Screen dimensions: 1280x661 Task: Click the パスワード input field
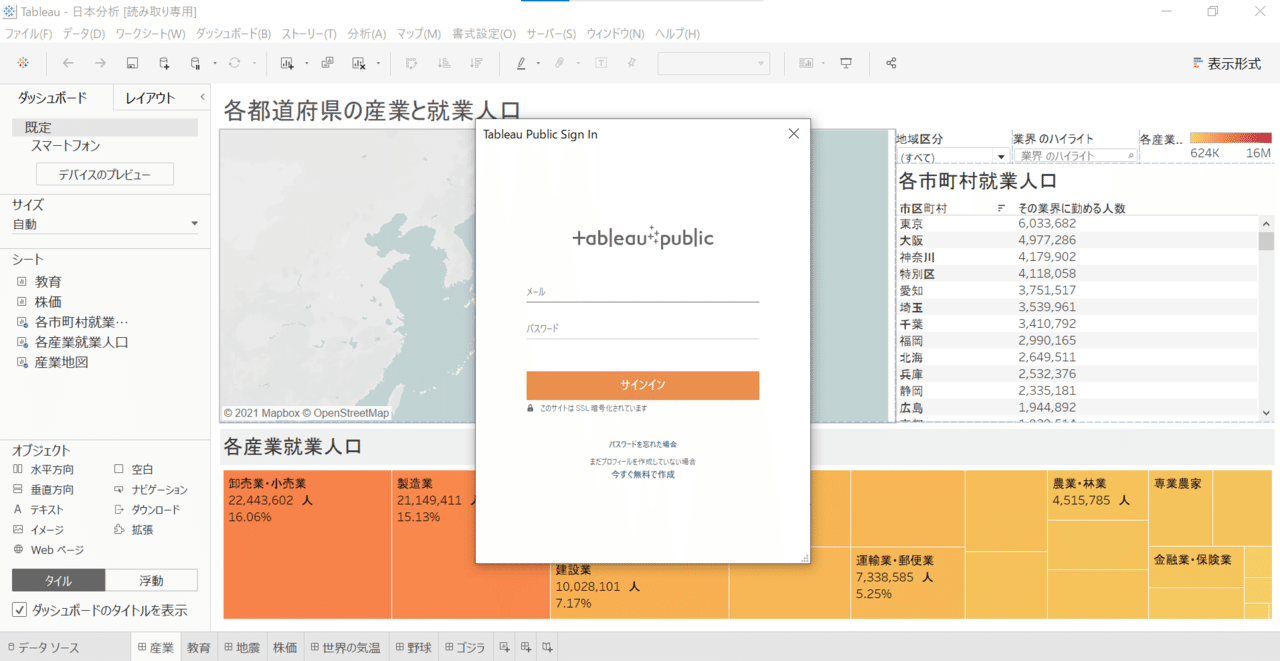(643, 328)
